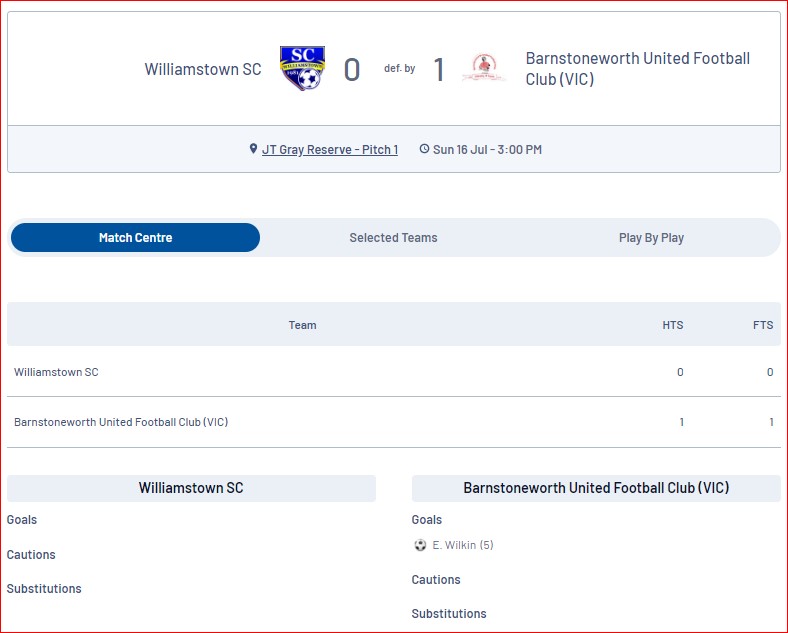This screenshot has width=788, height=633.
Task: Click Barnstoneworth United panel heading
Action: [596, 488]
